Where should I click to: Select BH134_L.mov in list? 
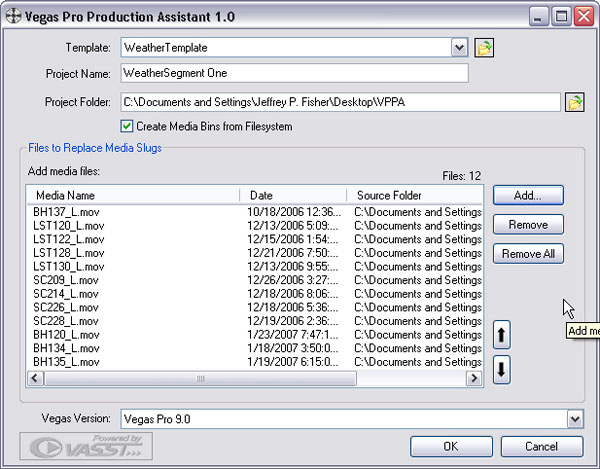[66, 348]
